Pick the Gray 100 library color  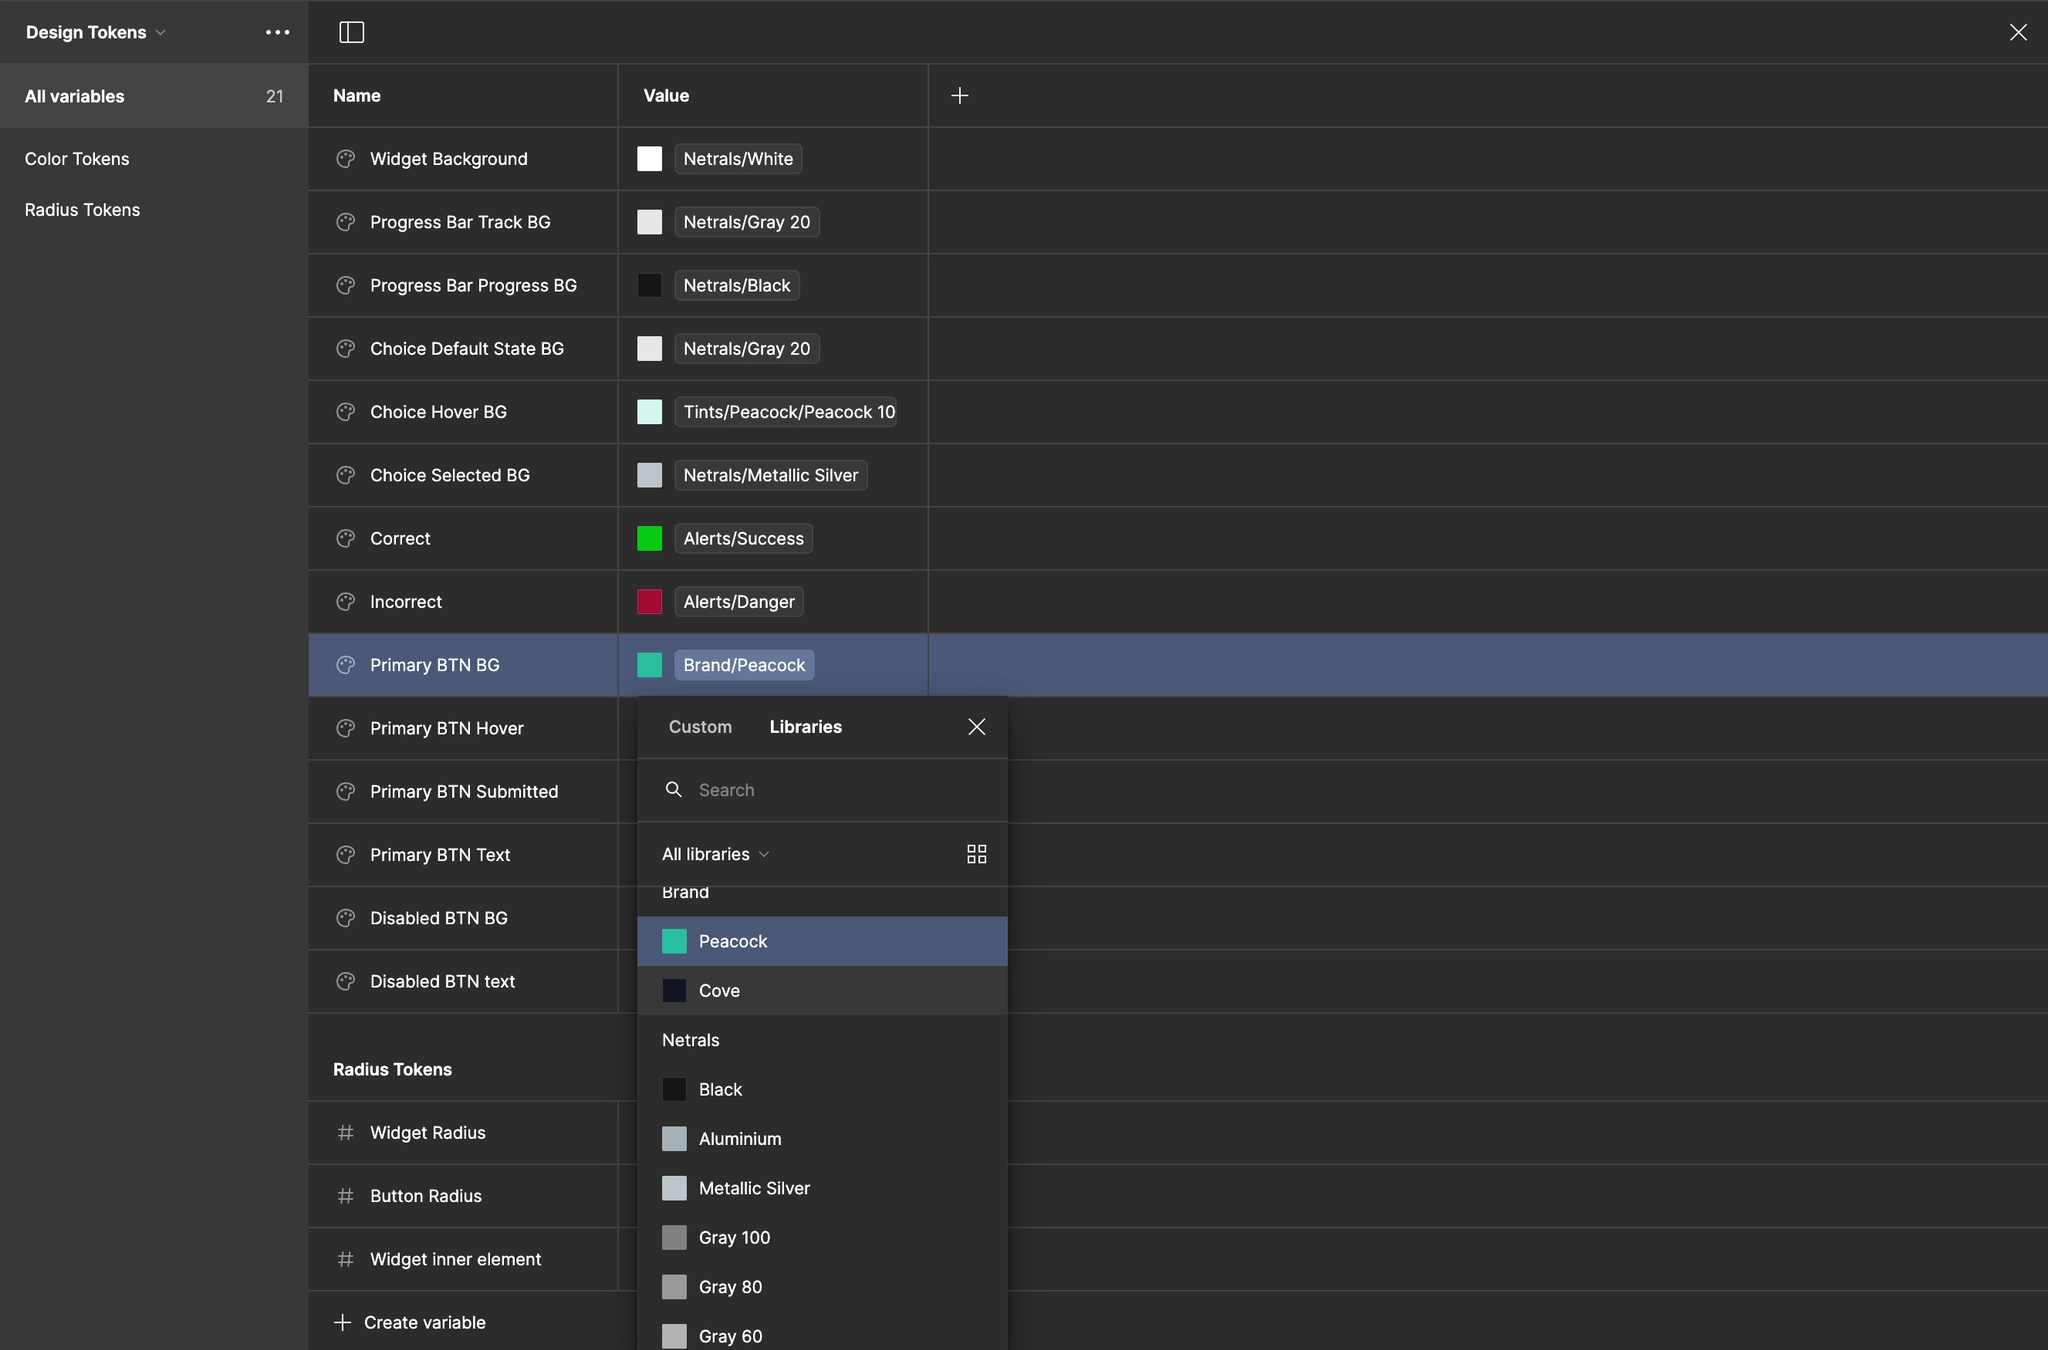(822, 1237)
